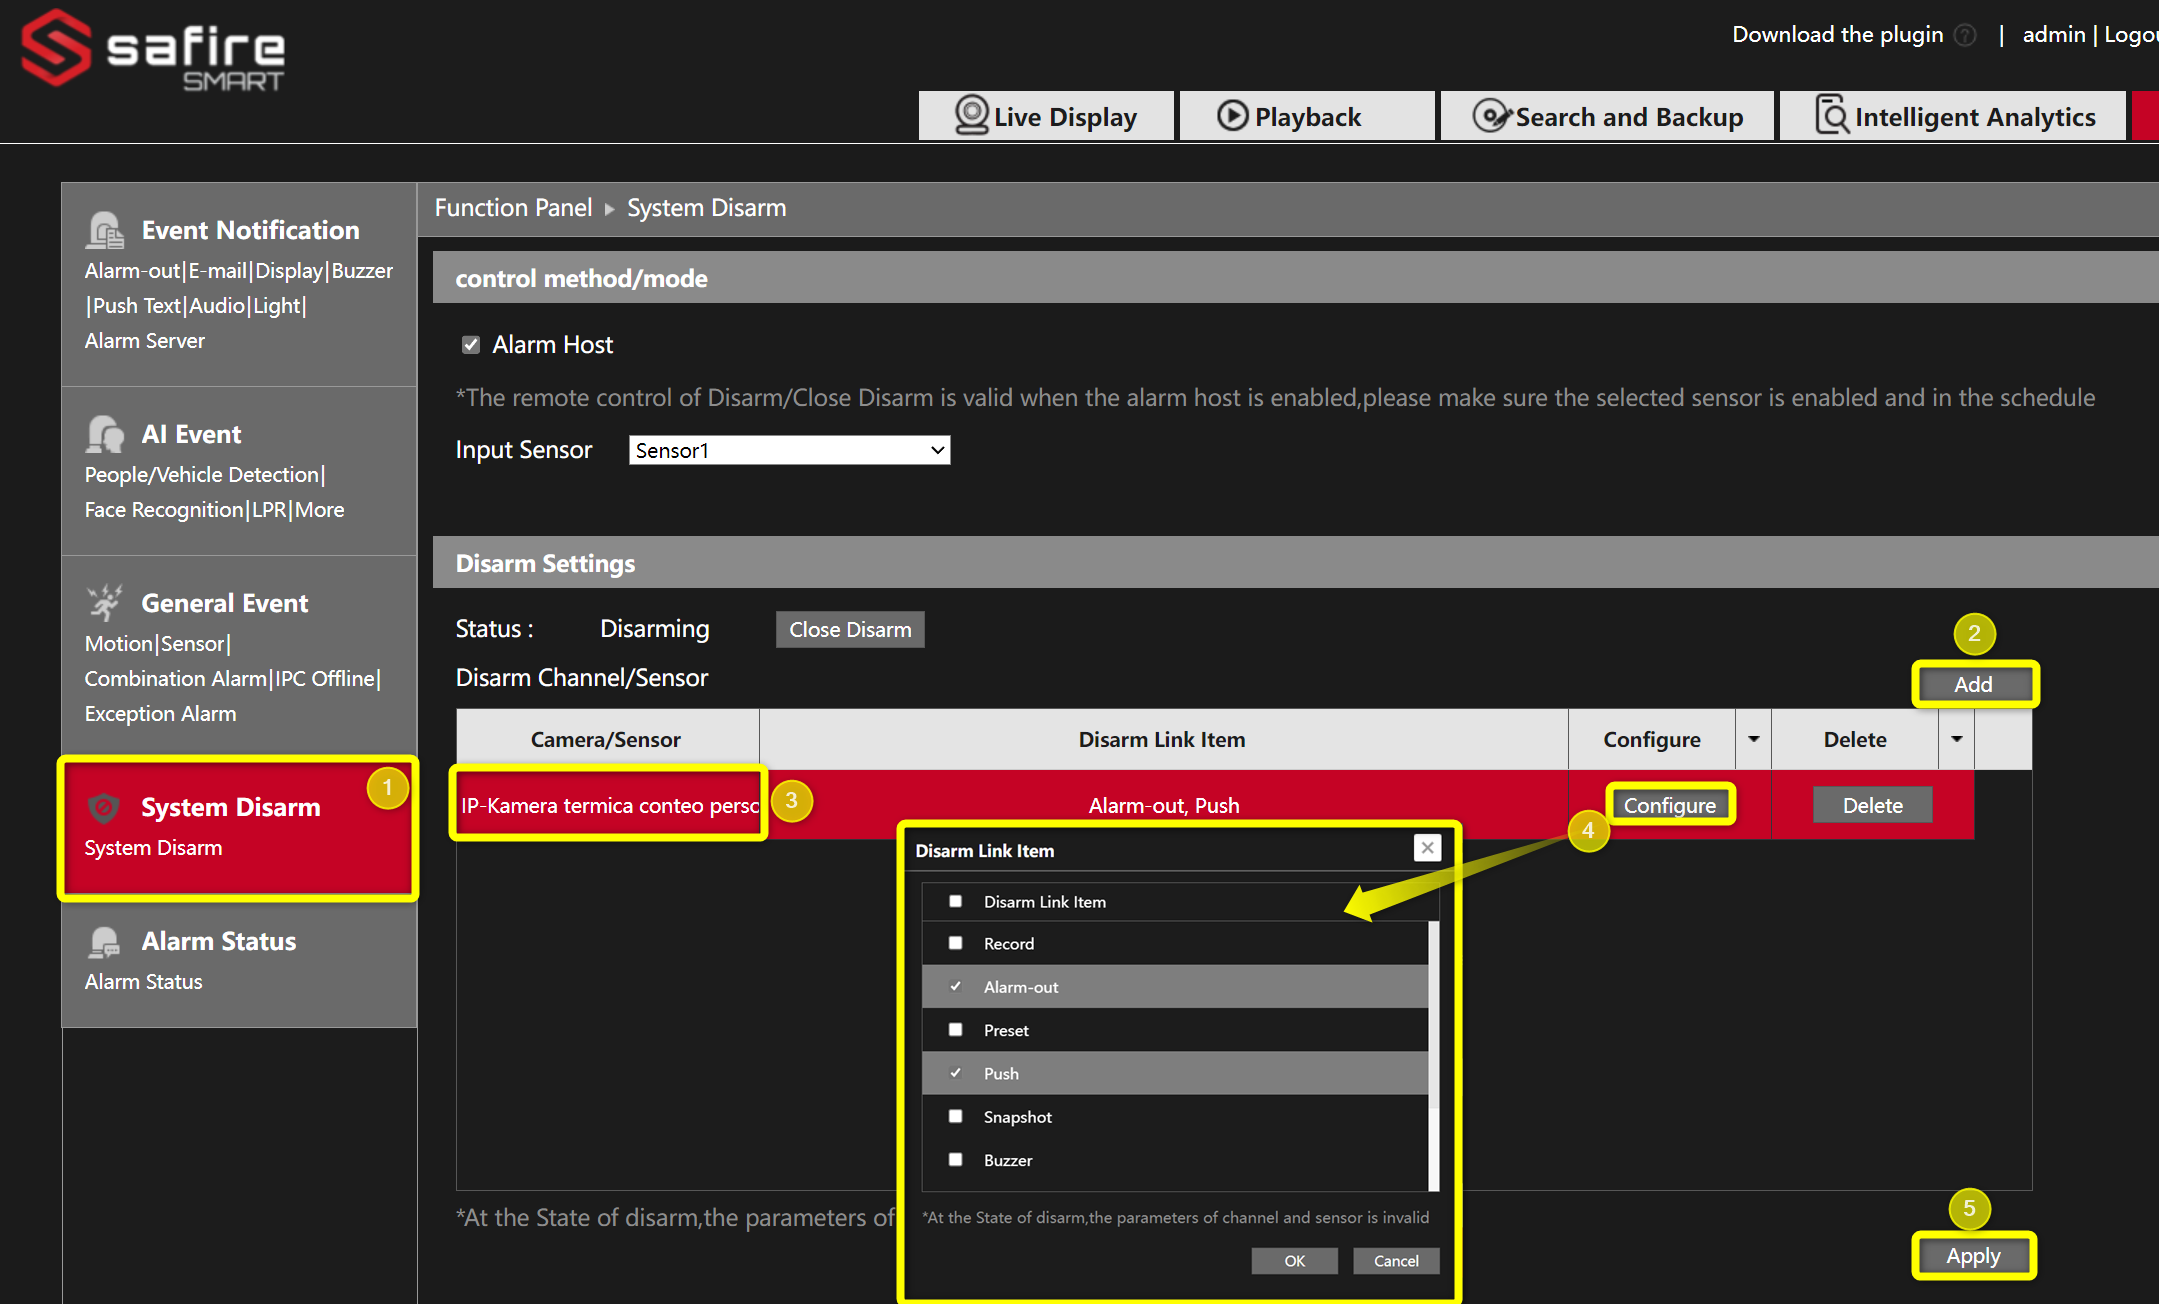Enable the Record disarm link item
This screenshot has height=1304, width=2159.
(955, 942)
